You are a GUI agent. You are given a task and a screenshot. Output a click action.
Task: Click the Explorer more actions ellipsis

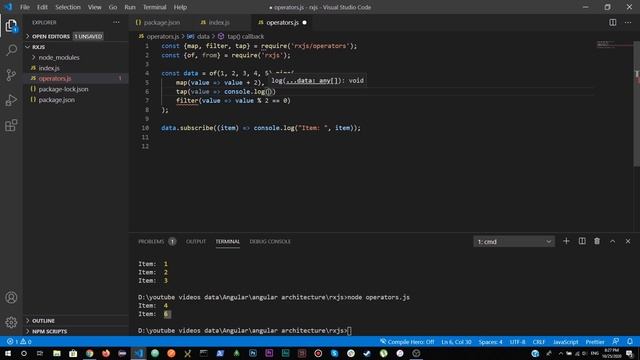coord(116,22)
